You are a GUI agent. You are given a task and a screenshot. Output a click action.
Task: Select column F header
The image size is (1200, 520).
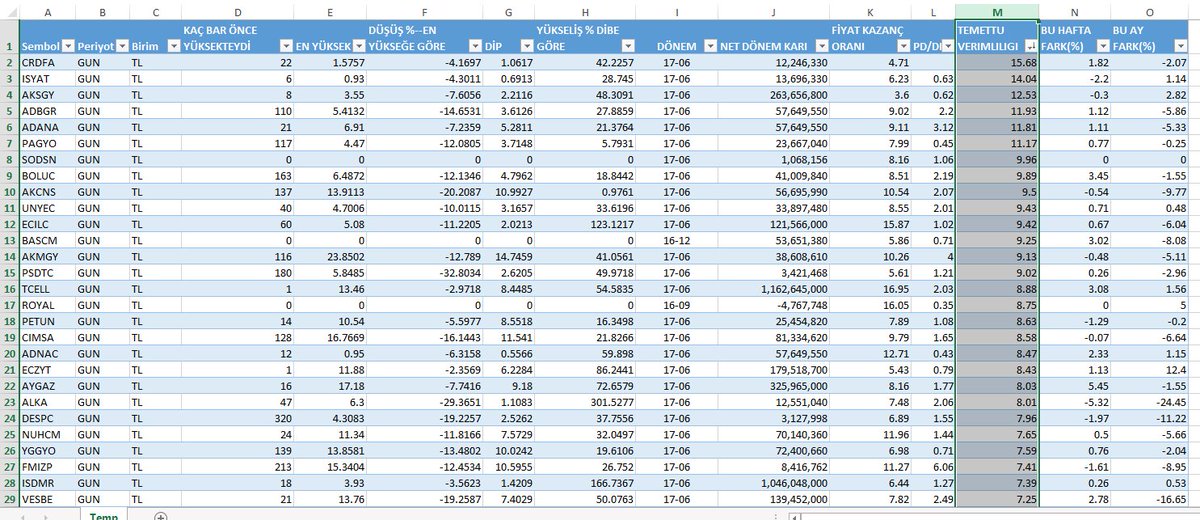[424, 11]
